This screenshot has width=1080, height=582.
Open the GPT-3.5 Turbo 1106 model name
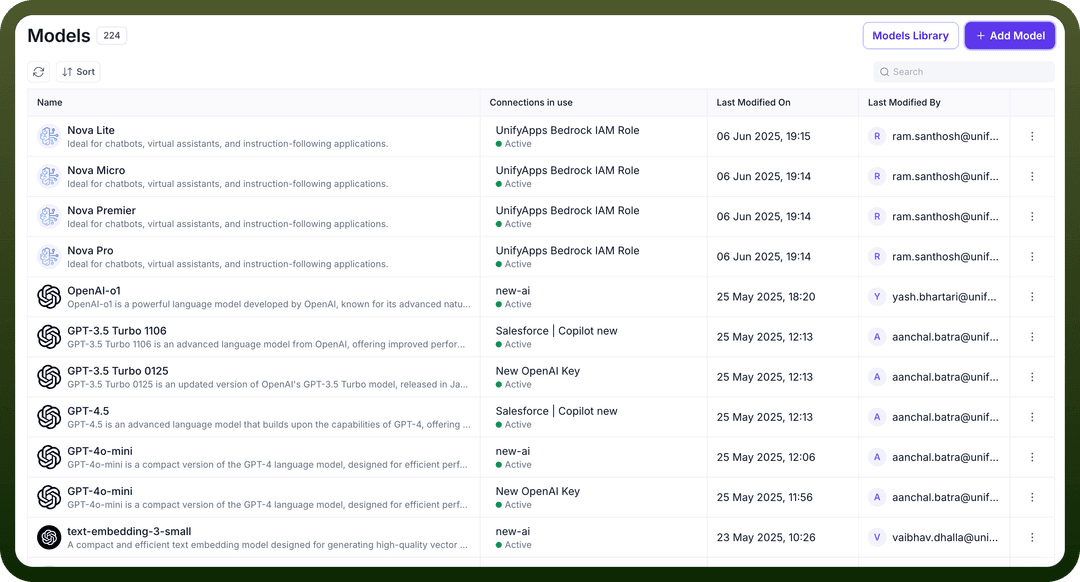pyautogui.click(x=117, y=331)
